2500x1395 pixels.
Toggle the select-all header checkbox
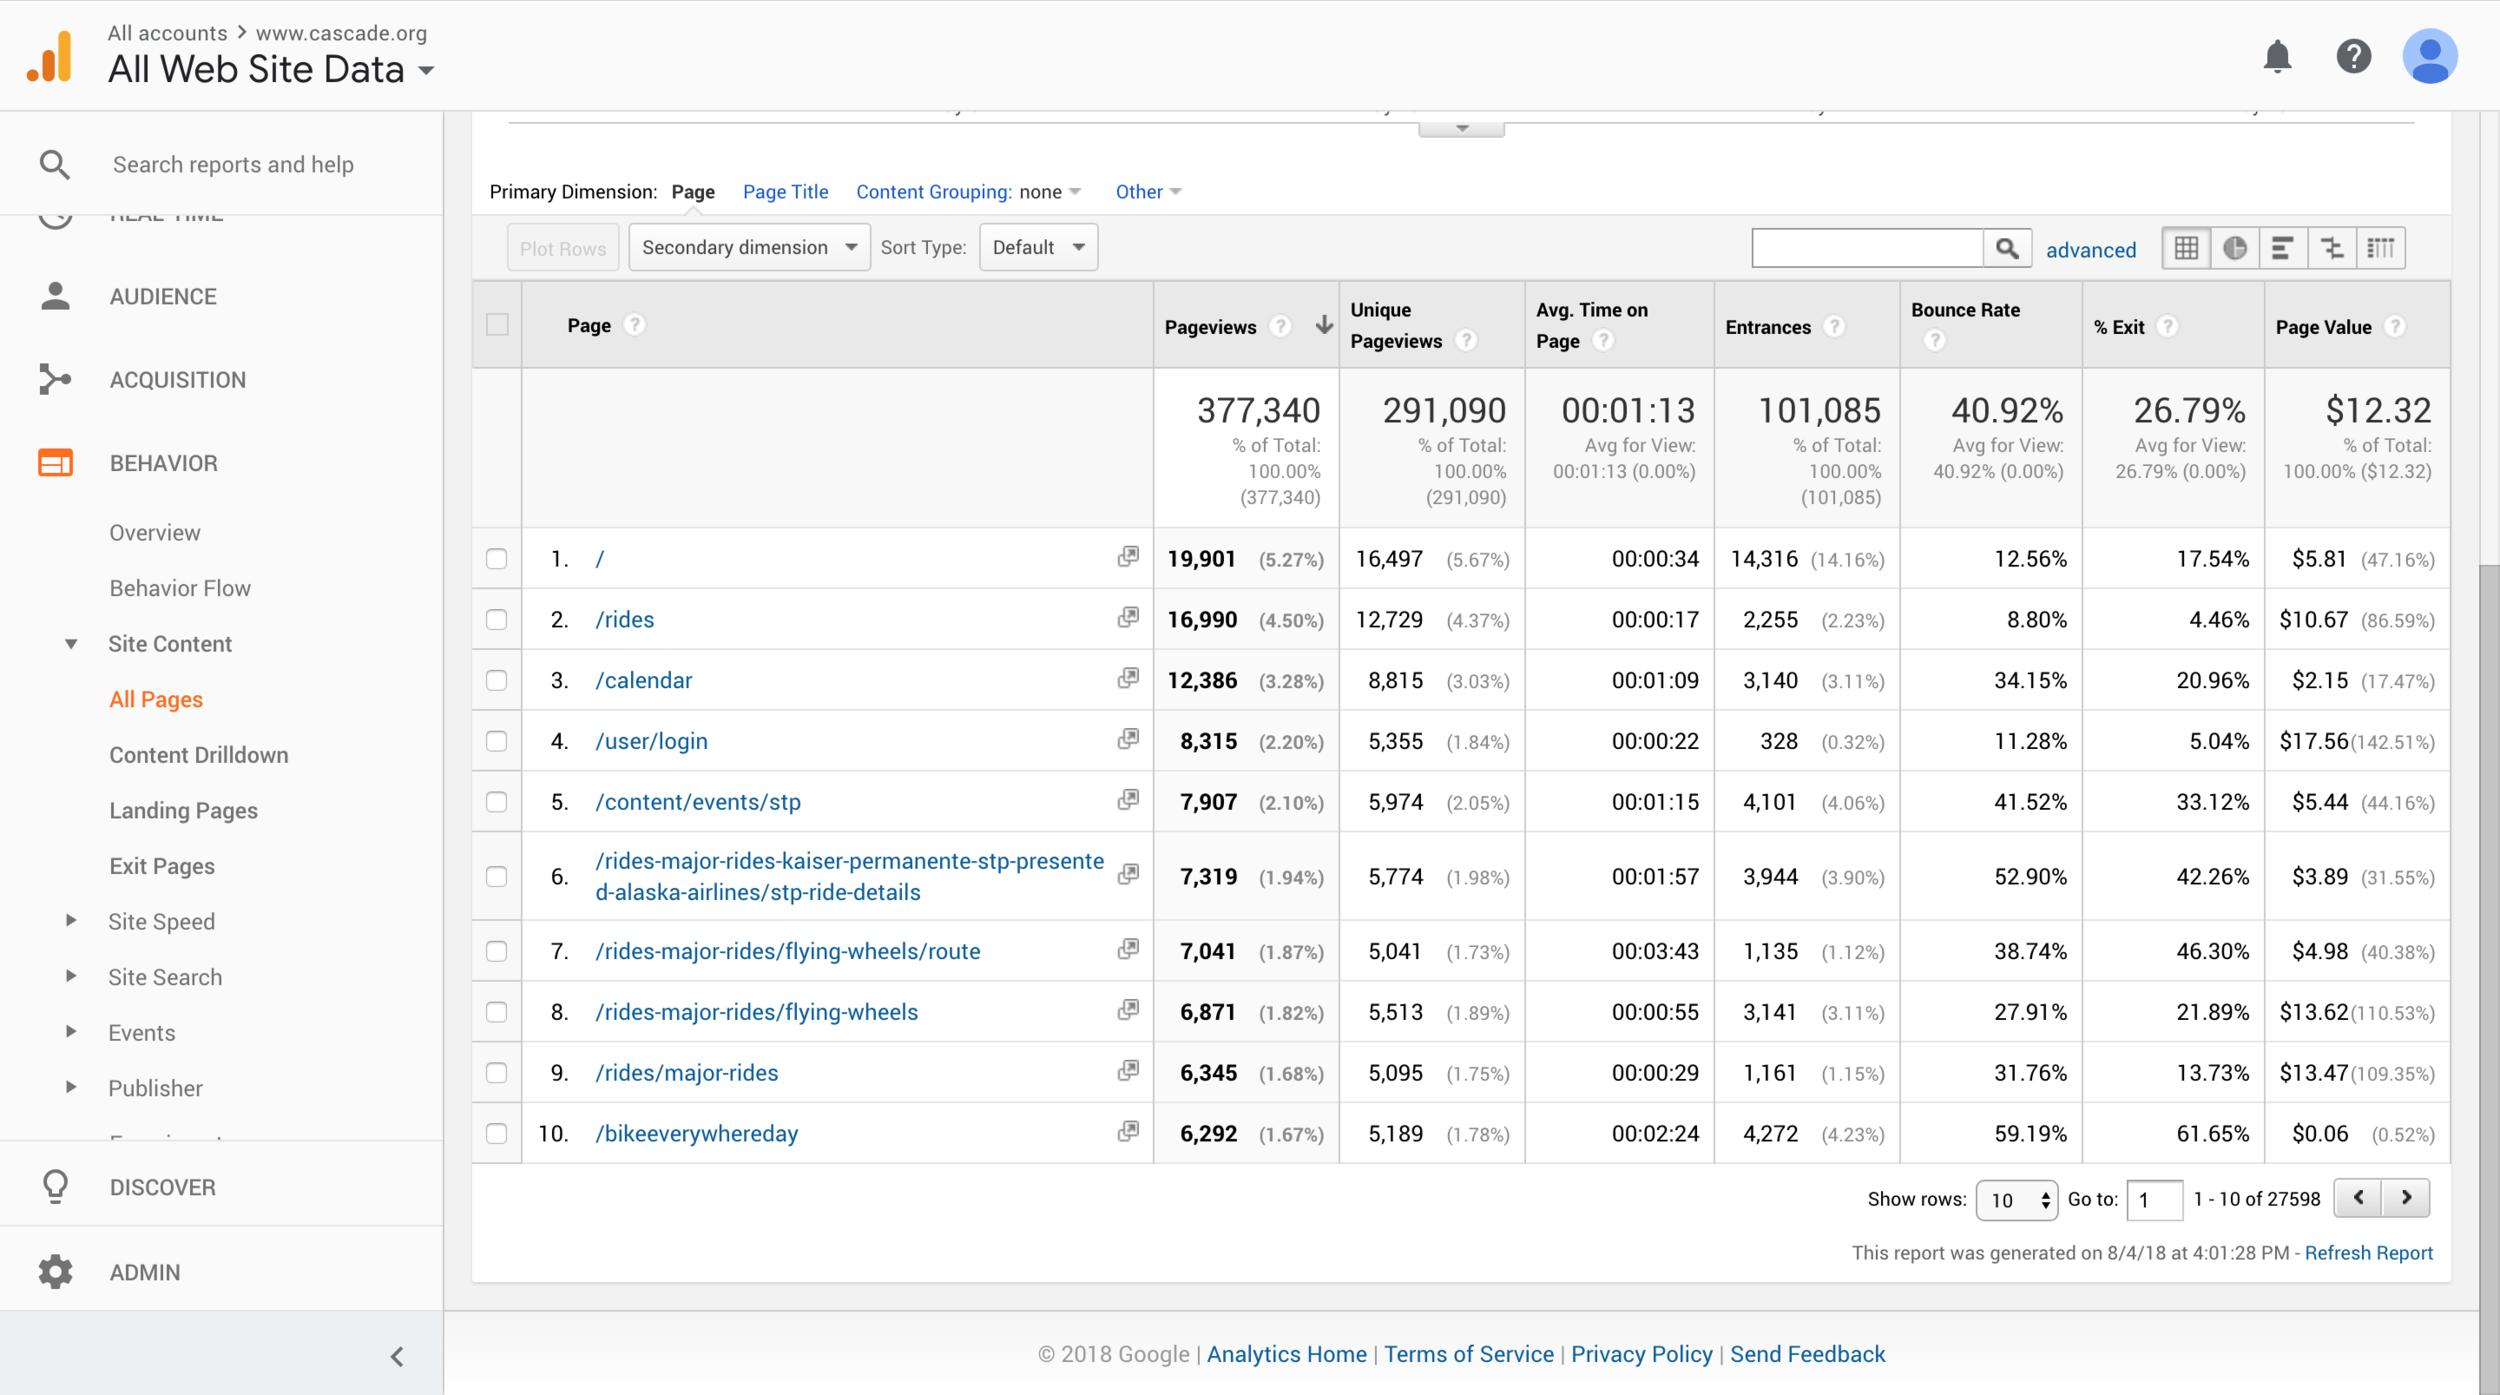click(497, 325)
